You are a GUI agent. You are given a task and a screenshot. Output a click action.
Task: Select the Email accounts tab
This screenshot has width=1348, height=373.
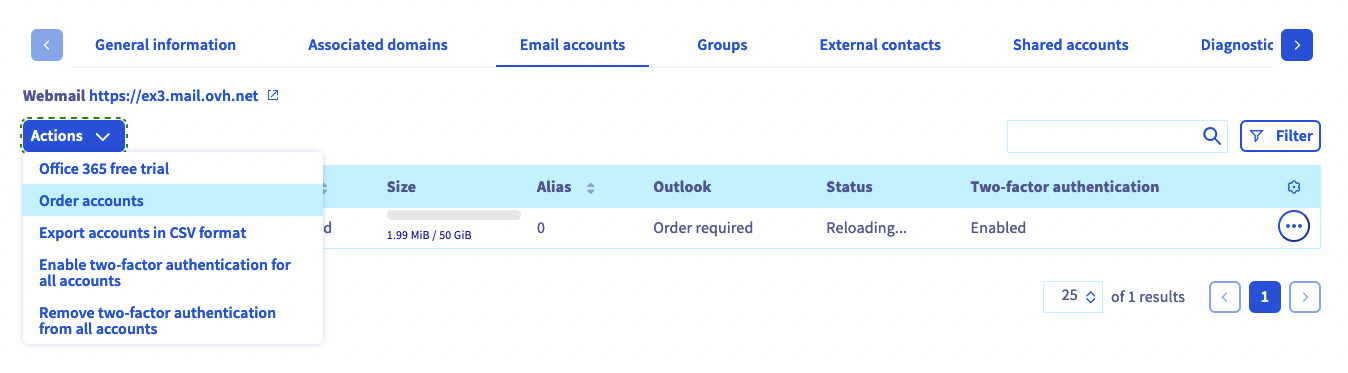point(572,45)
